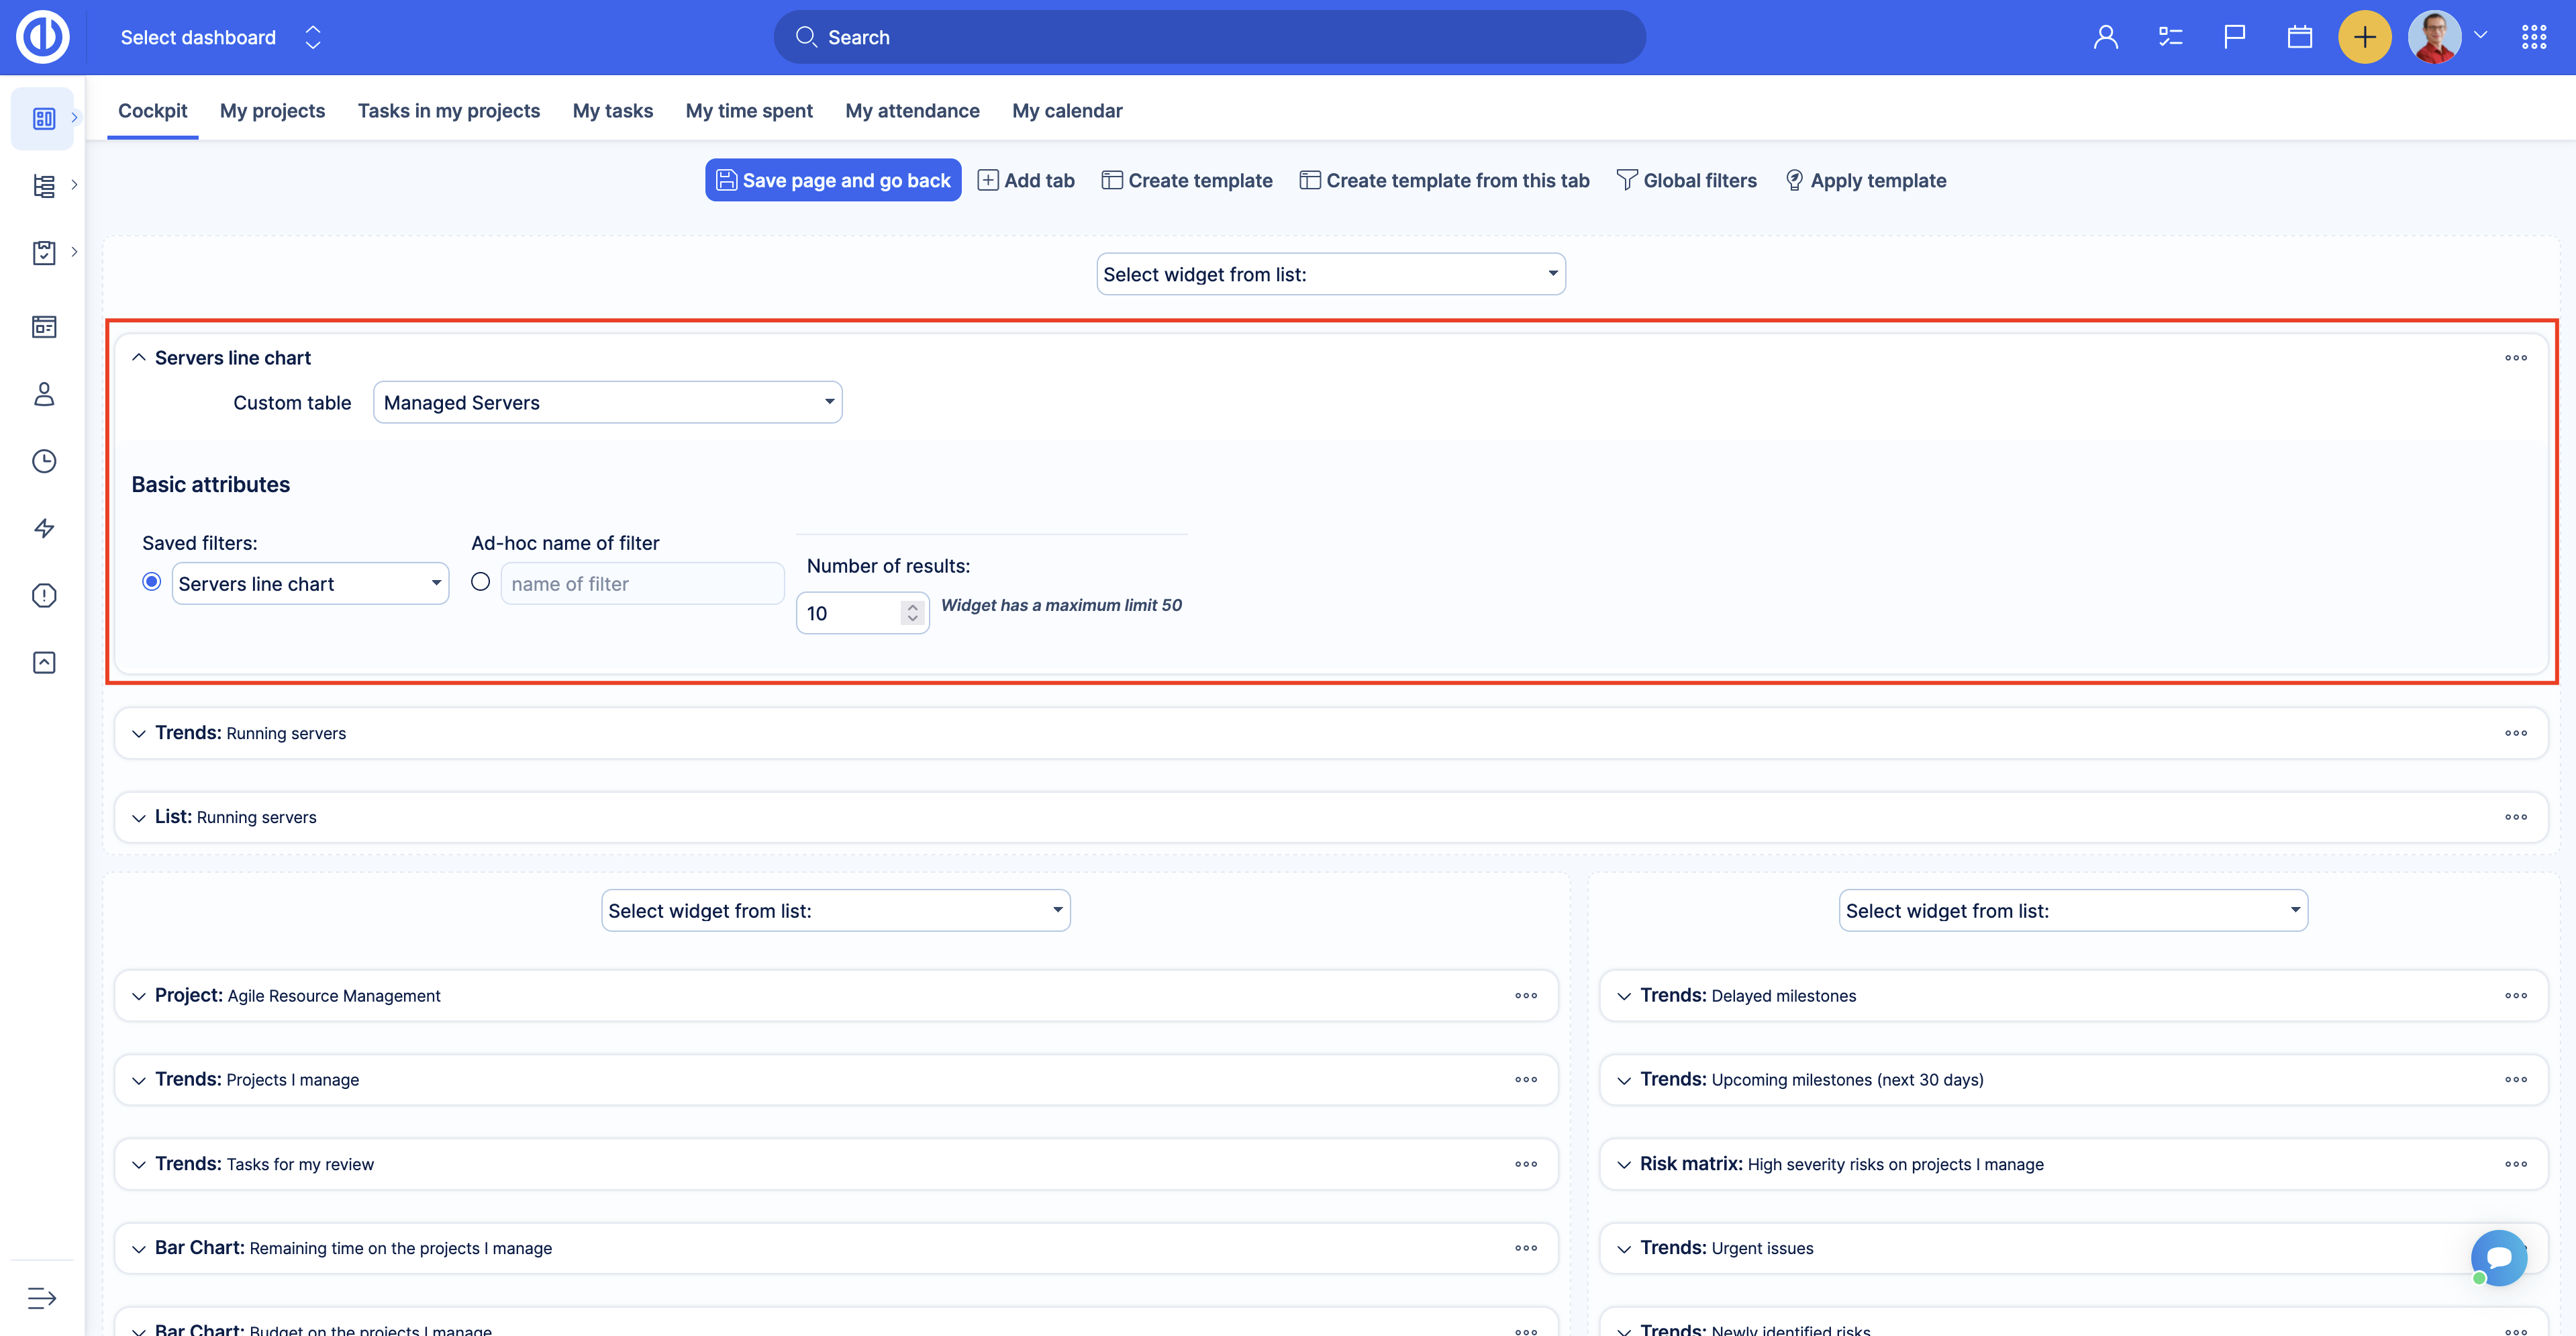Select the Ad-hoc name of filter radio

(x=481, y=582)
